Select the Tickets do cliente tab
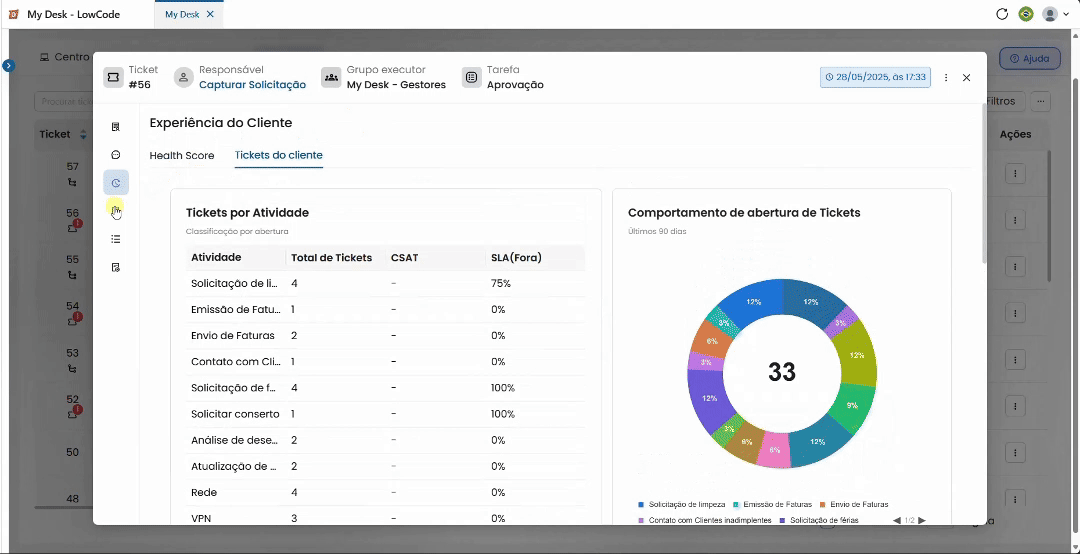Viewport: 1080px width, 554px height. point(278,155)
